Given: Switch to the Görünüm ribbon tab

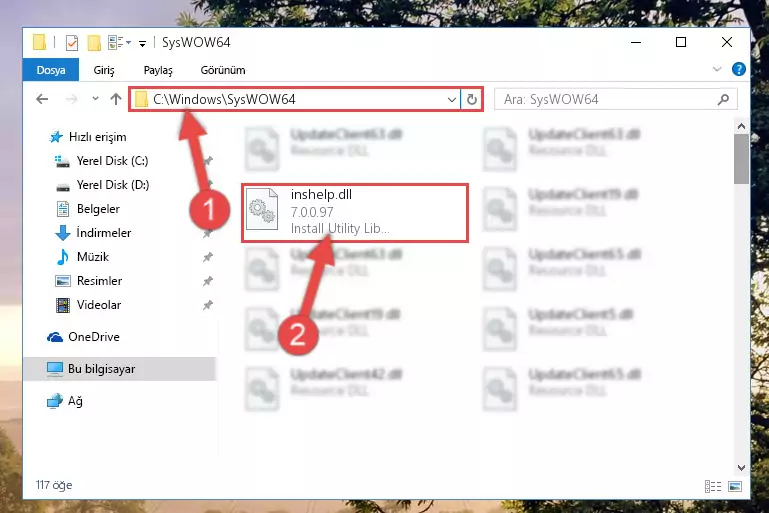Looking at the screenshot, I should click(x=223, y=70).
